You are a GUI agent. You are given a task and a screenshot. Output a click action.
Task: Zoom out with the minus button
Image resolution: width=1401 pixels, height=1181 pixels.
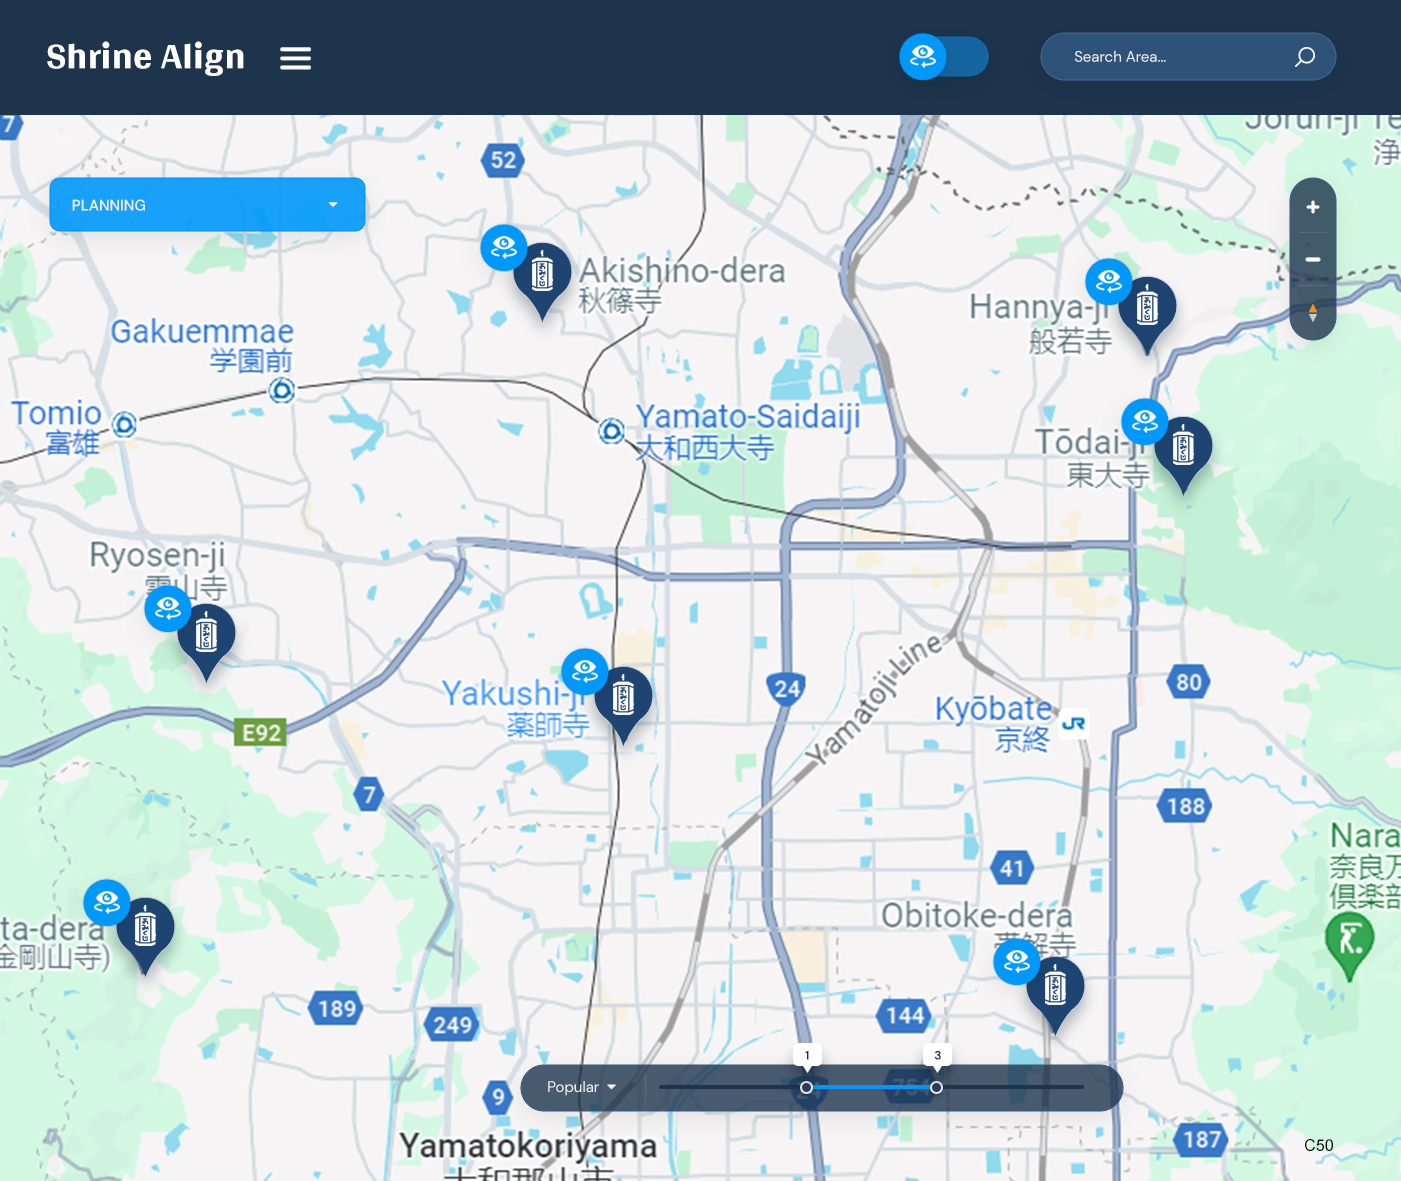click(1313, 260)
